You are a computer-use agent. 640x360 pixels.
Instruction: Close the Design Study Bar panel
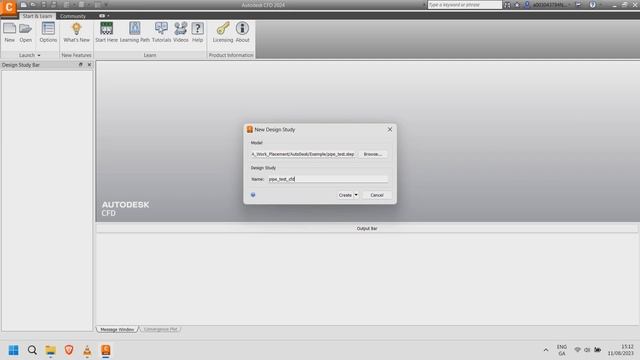[x=89, y=65]
